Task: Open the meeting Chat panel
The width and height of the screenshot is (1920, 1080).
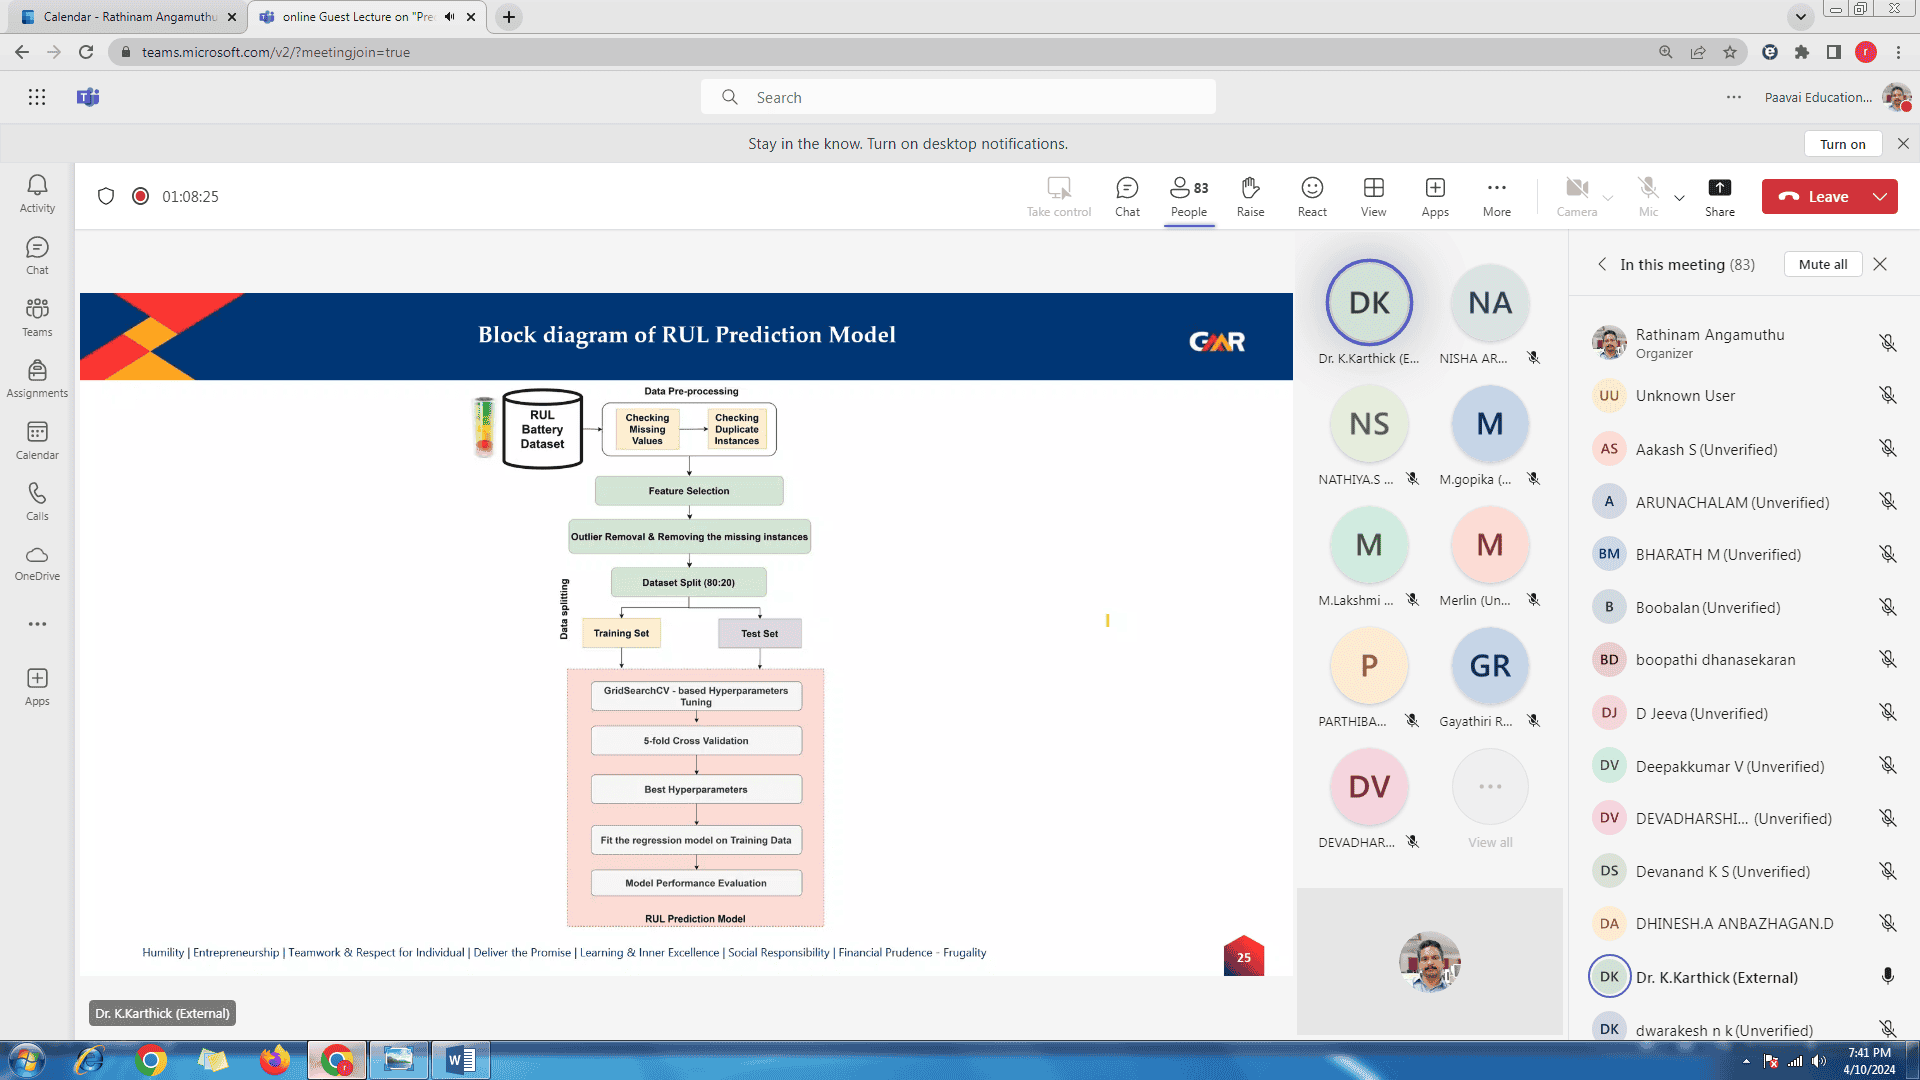Action: tap(1127, 196)
